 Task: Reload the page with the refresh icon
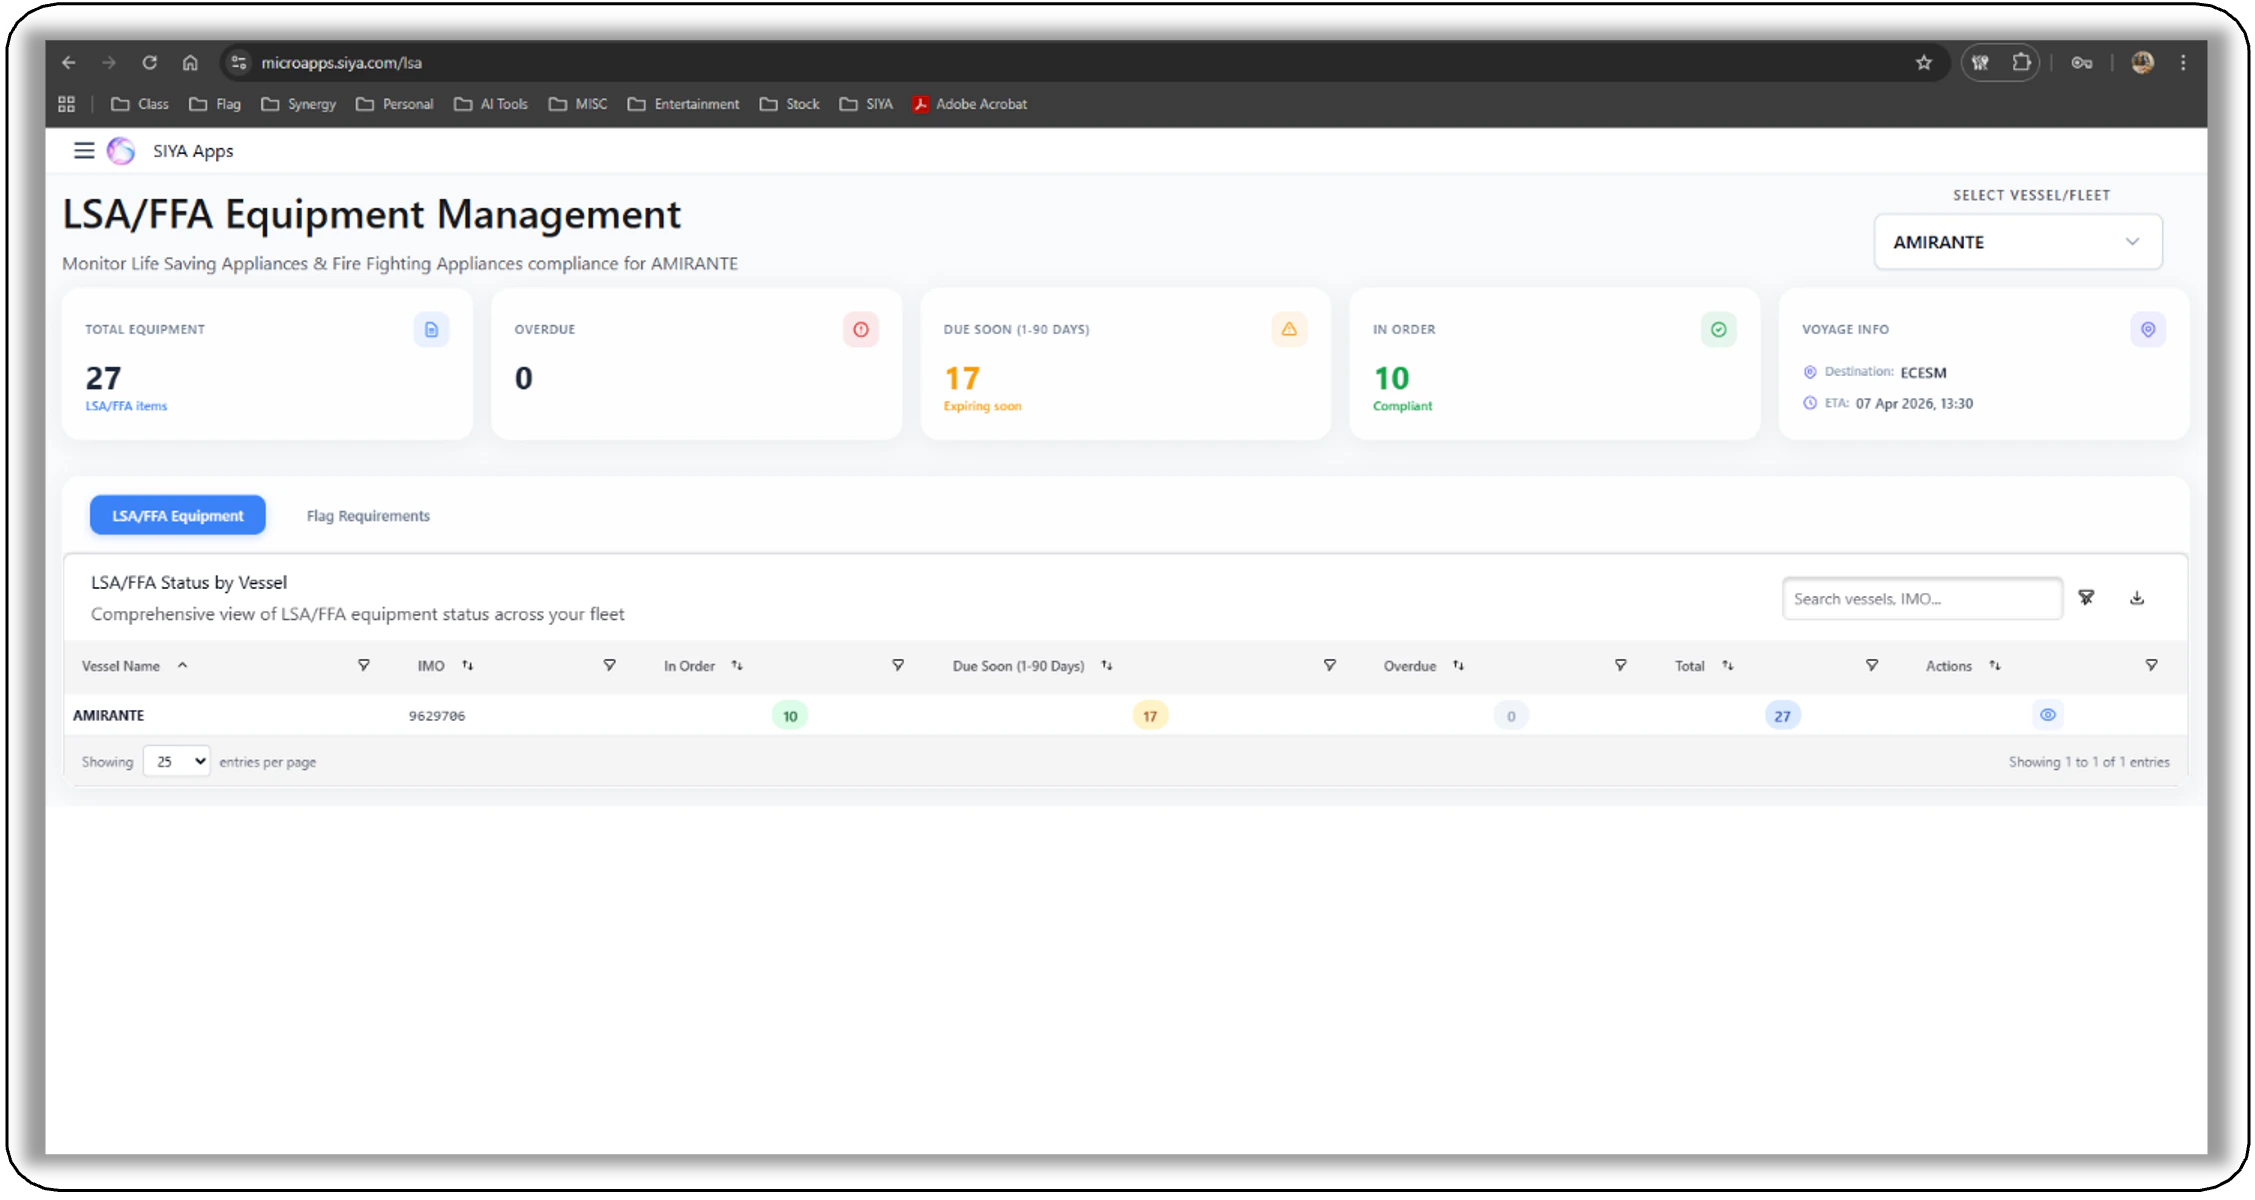(149, 63)
